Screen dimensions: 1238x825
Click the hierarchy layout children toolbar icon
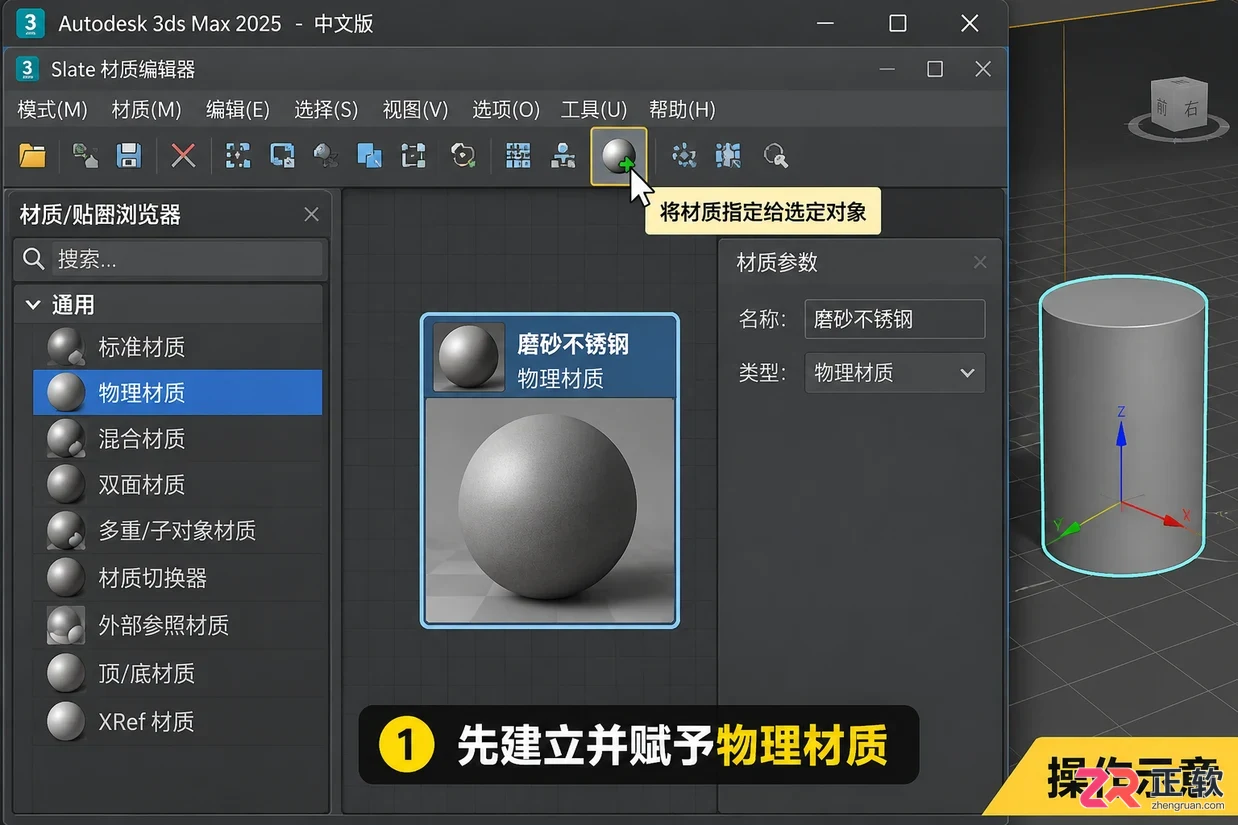coord(564,155)
